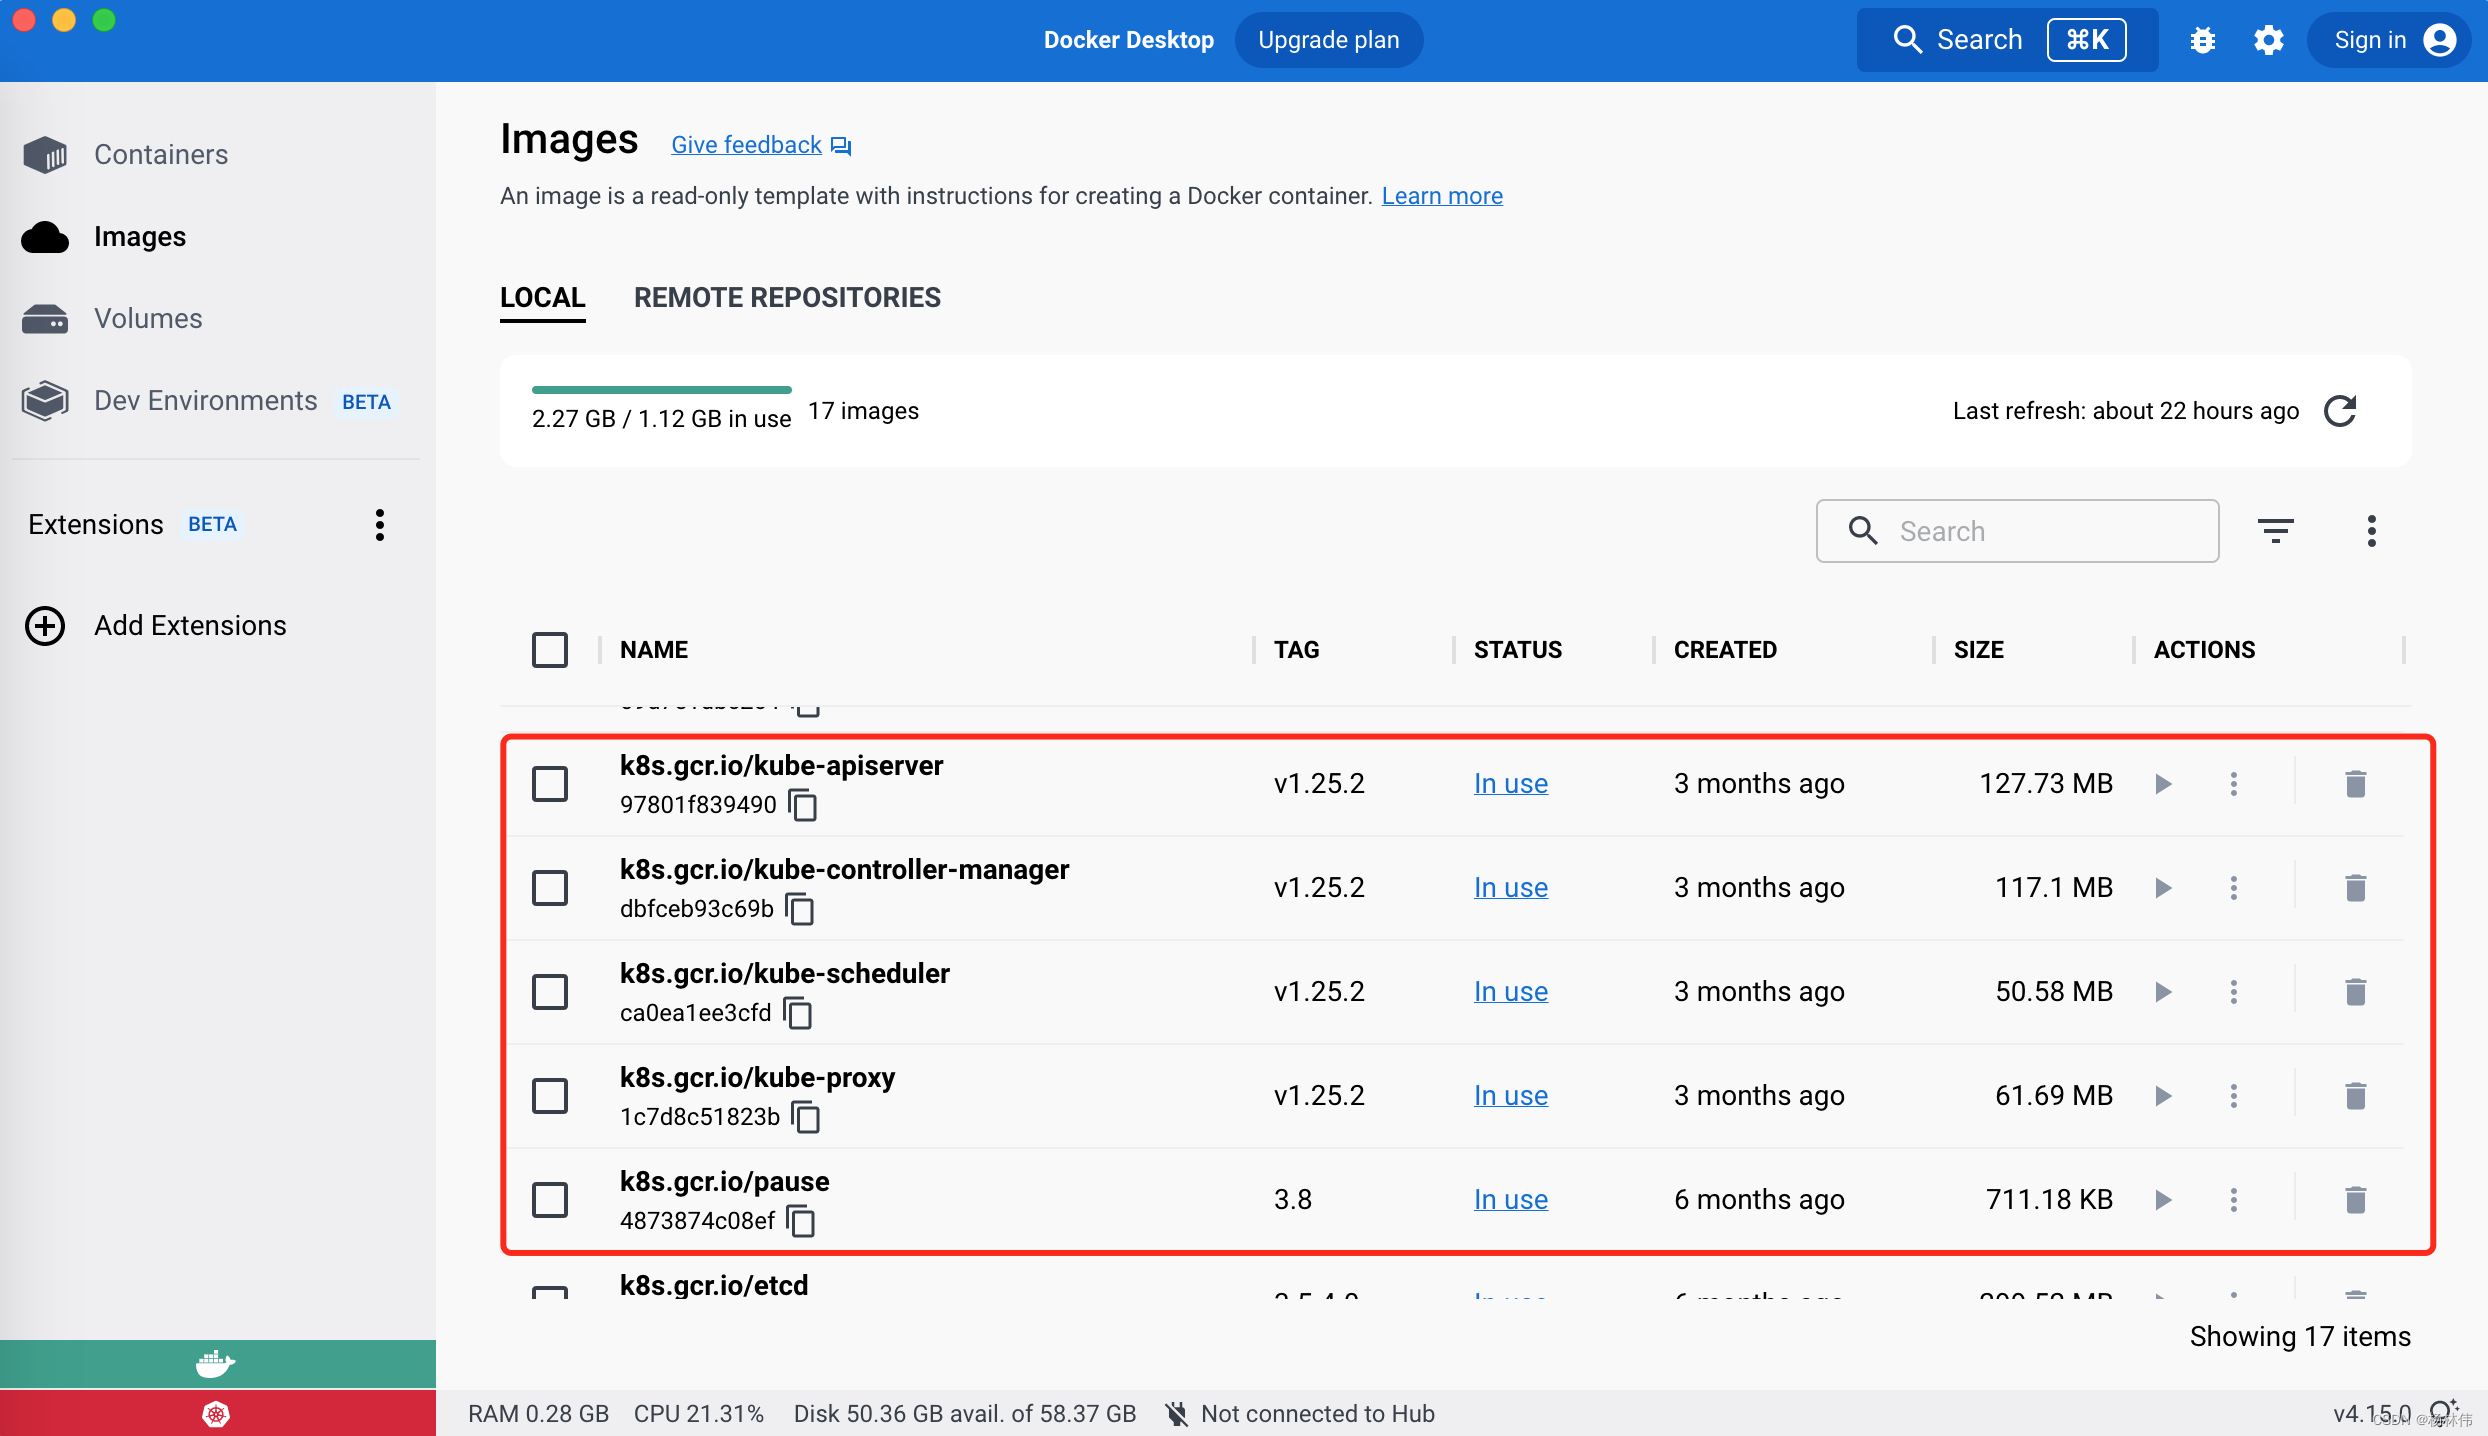
Task: Select the kube-apiserver image checkbox
Action: tap(550, 784)
